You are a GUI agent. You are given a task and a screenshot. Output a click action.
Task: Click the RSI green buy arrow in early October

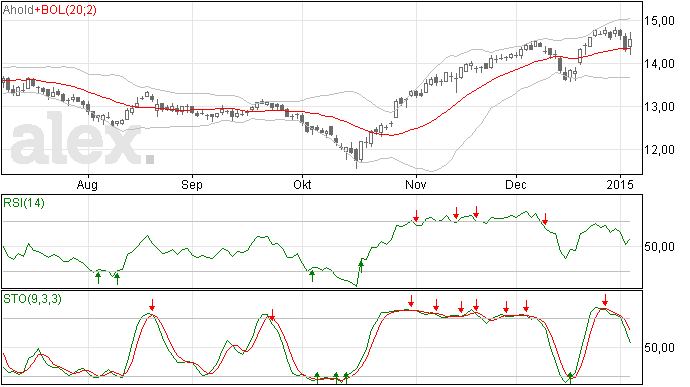pos(312,276)
